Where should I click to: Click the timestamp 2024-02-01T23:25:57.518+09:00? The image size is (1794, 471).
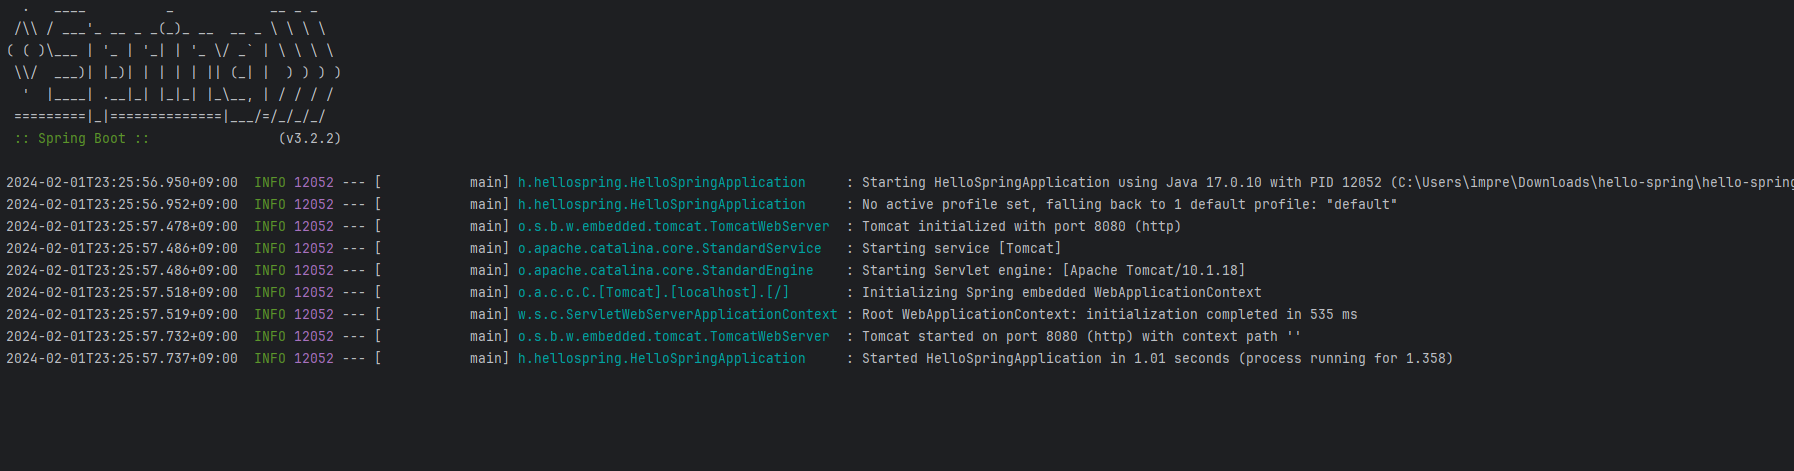[122, 293]
